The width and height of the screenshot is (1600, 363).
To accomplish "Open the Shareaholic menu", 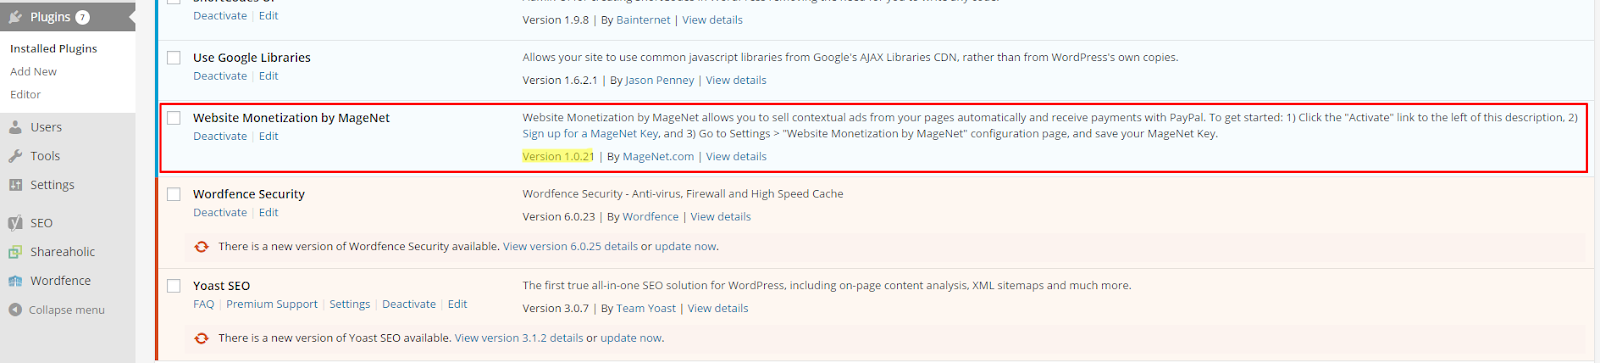I will pos(63,252).
